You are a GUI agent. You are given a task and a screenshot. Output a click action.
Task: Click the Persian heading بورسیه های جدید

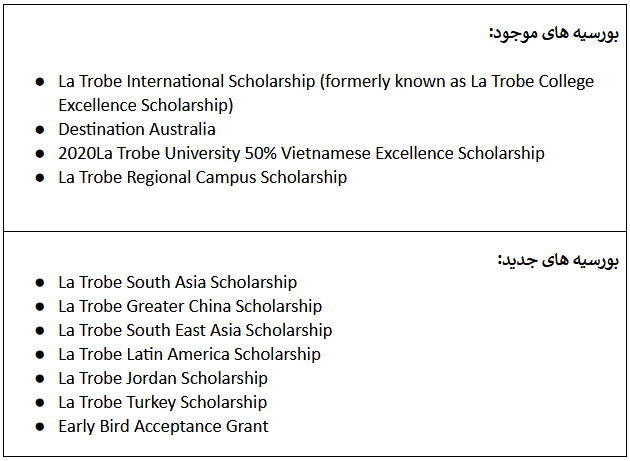558,260
